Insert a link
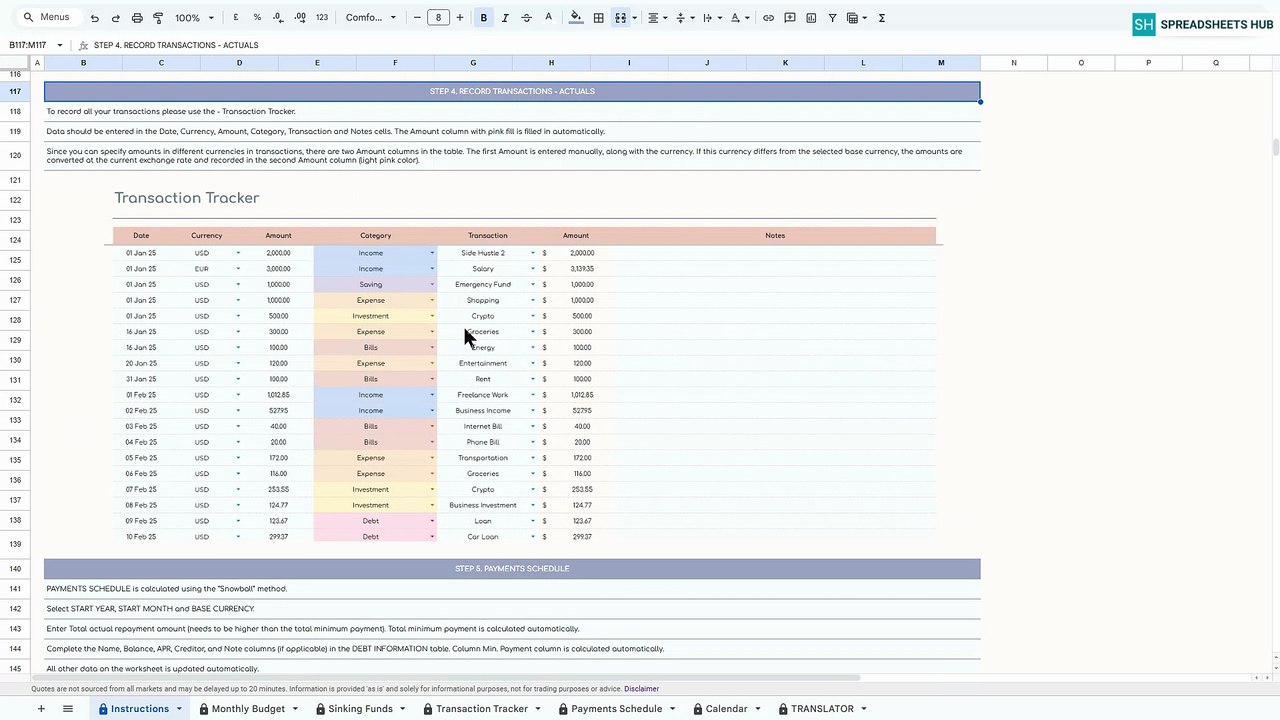This screenshot has height=720, width=1280. click(768, 18)
